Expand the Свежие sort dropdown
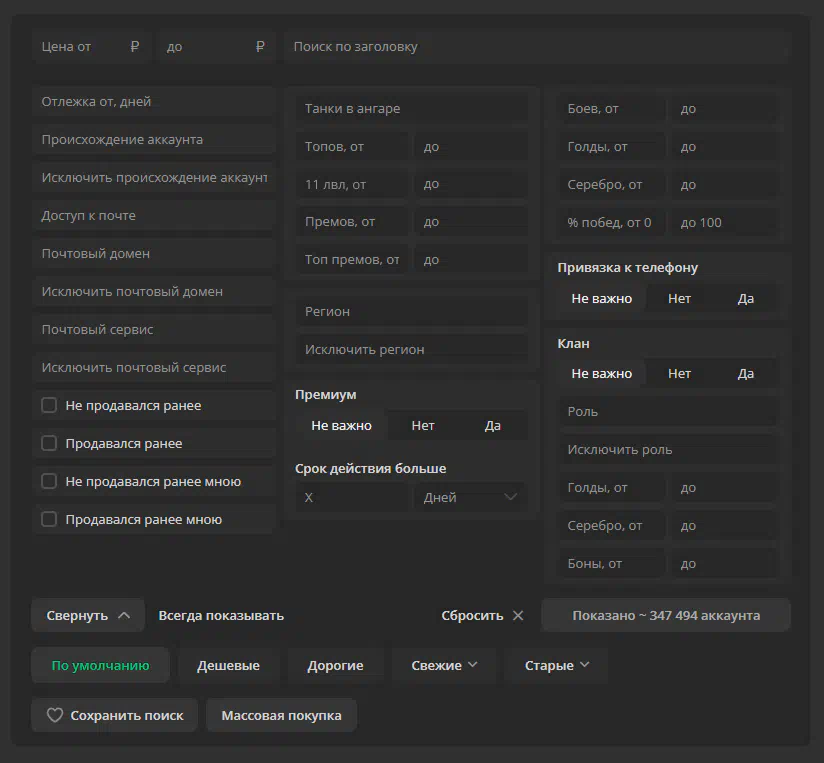824x763 pixels. coord(444,665)
